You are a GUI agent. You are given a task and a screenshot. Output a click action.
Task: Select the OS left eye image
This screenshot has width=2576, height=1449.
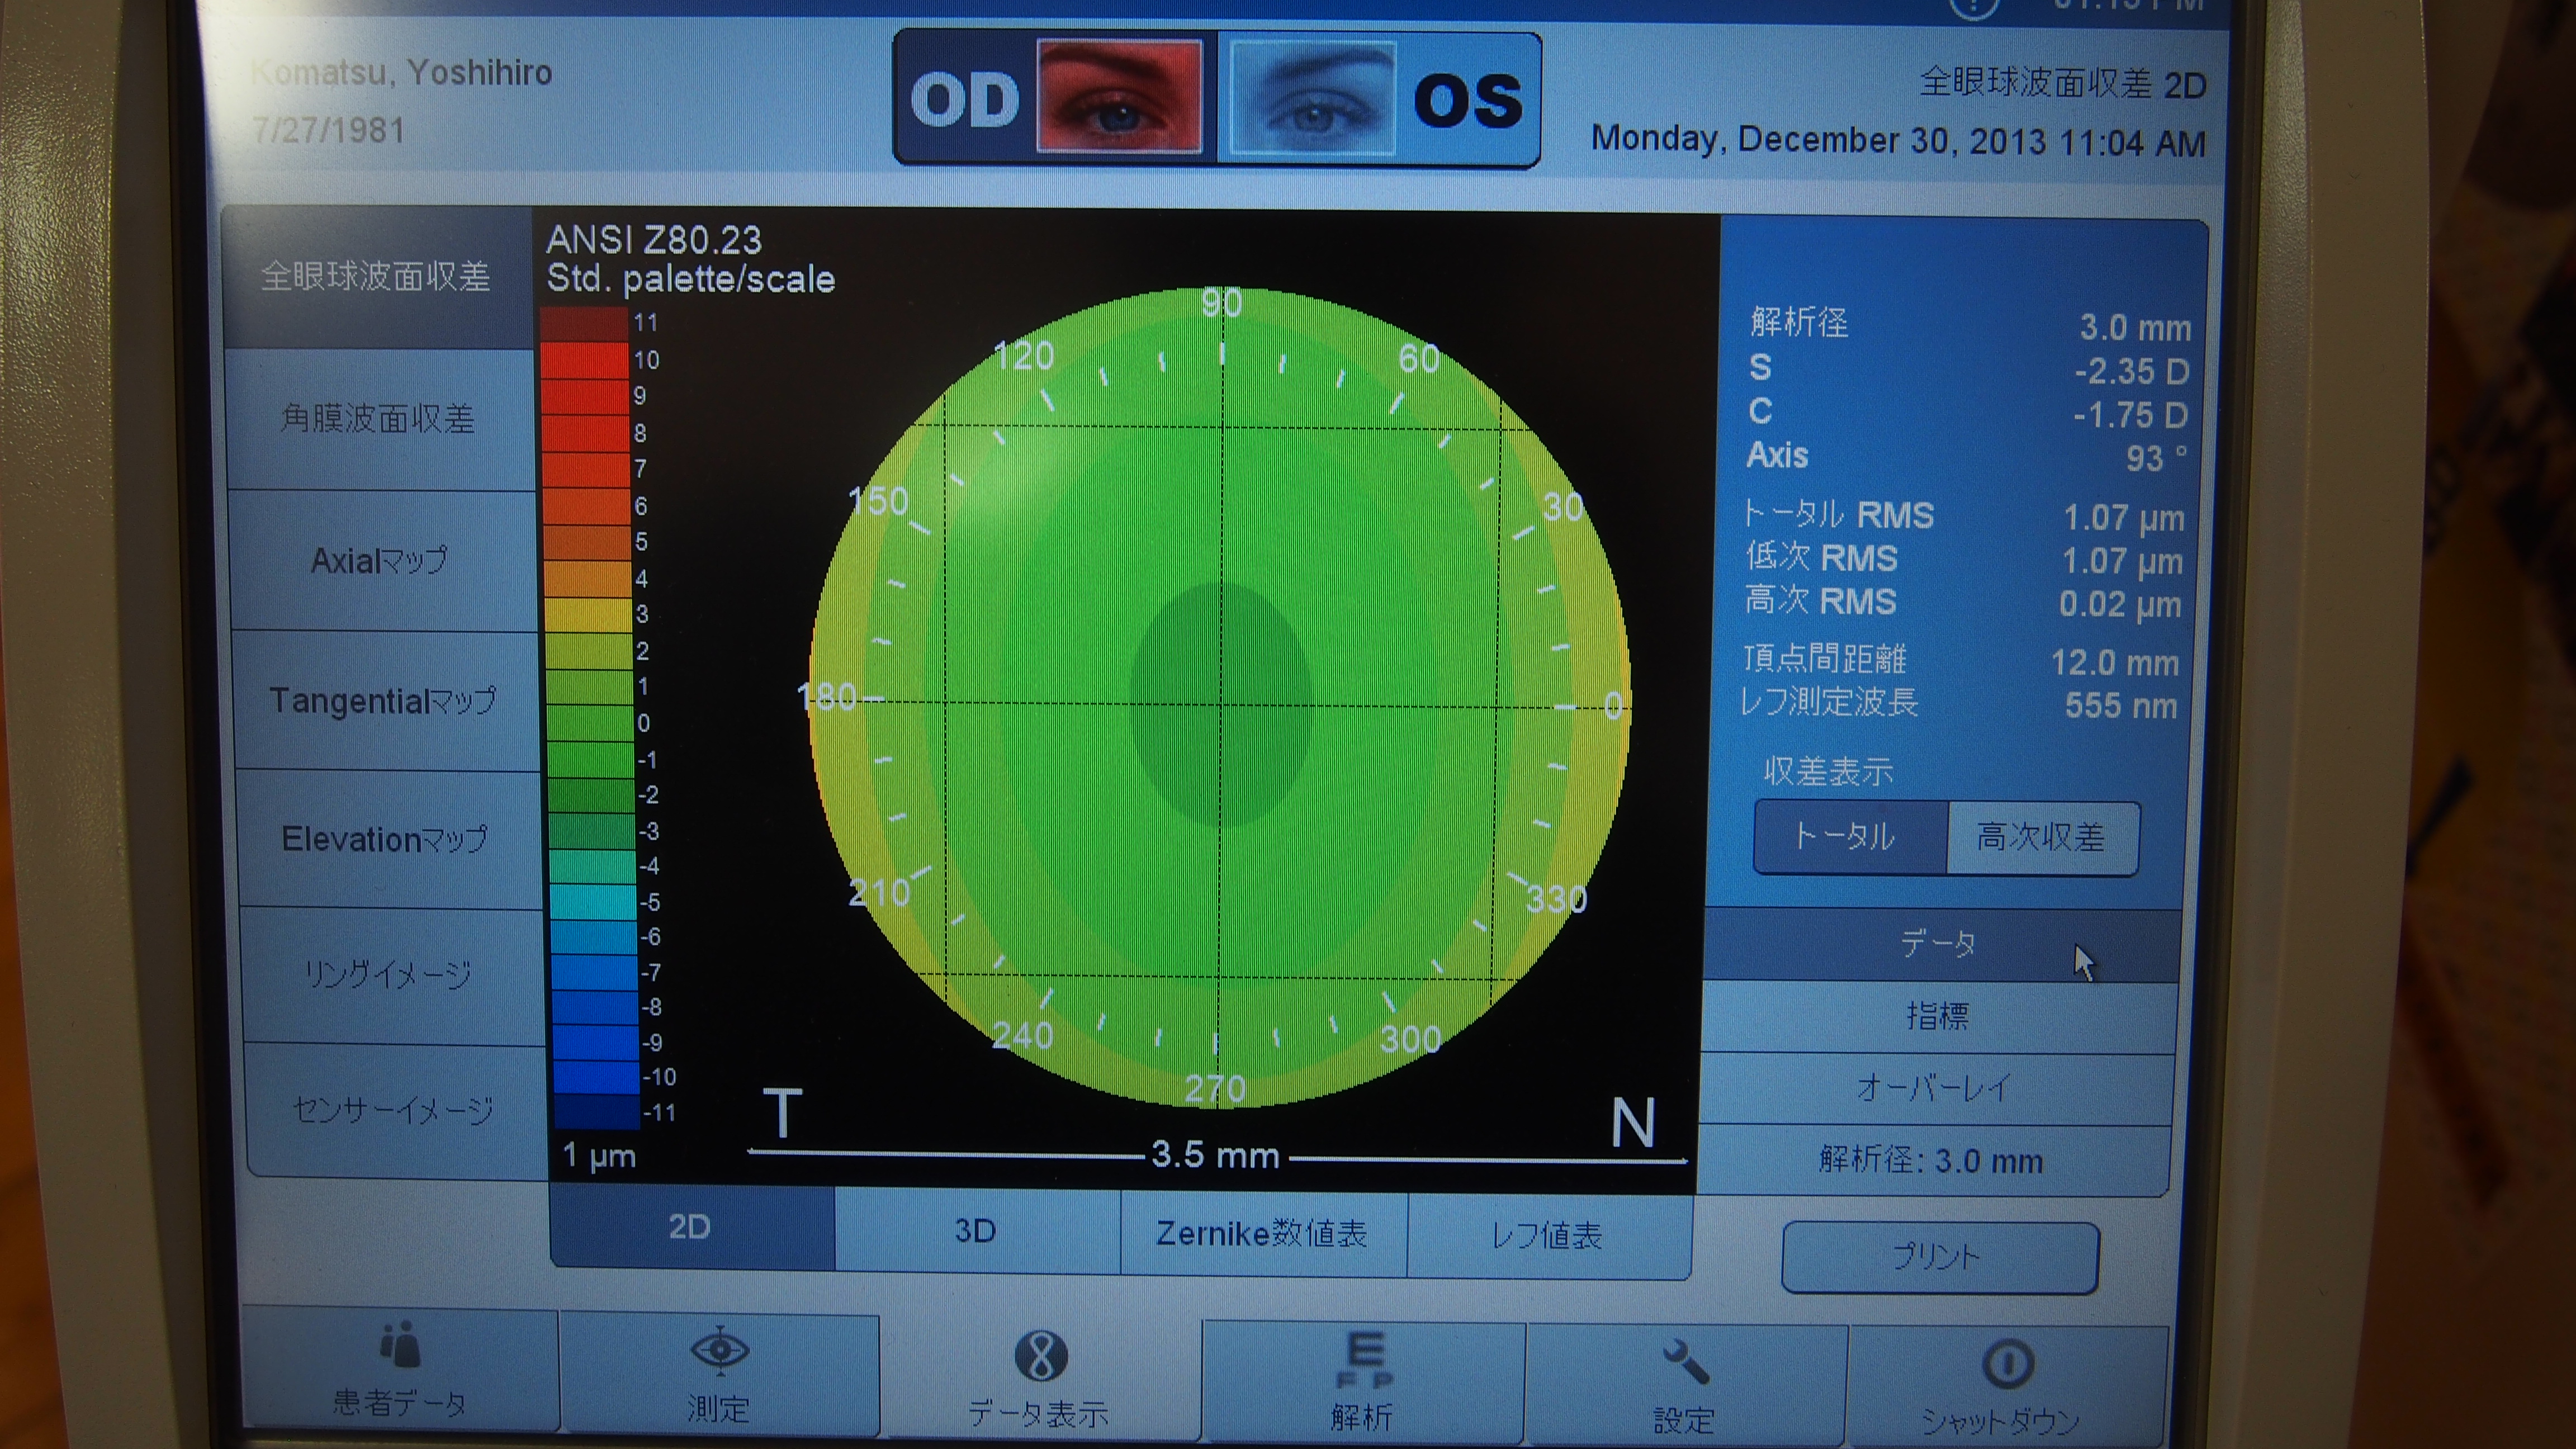(1313, 99)
